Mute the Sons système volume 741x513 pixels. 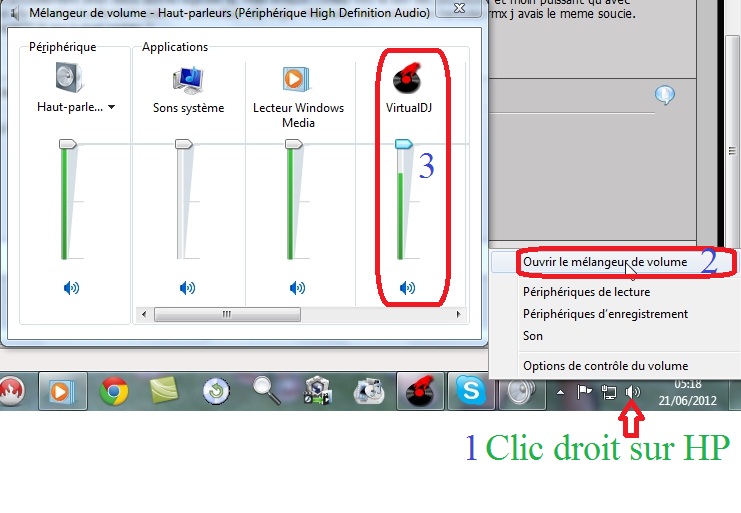point(188,287)
